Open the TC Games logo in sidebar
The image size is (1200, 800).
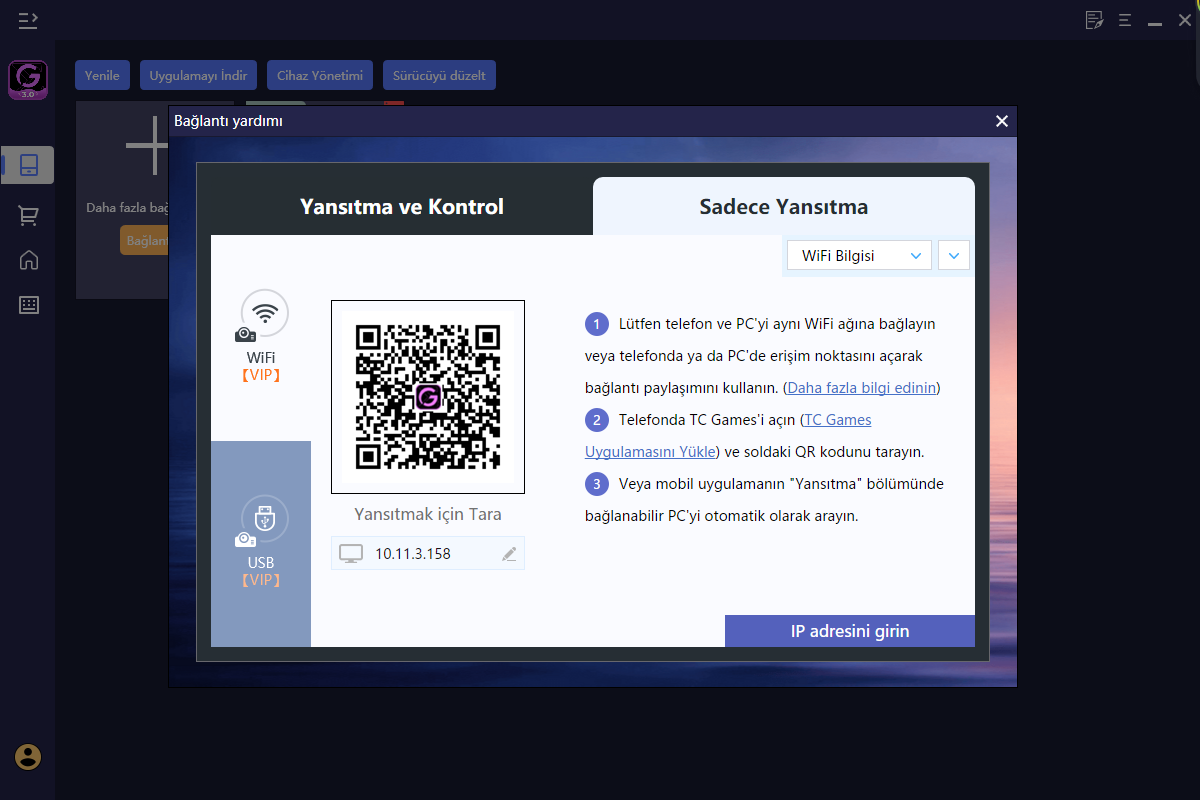click(x=28, y=81)
